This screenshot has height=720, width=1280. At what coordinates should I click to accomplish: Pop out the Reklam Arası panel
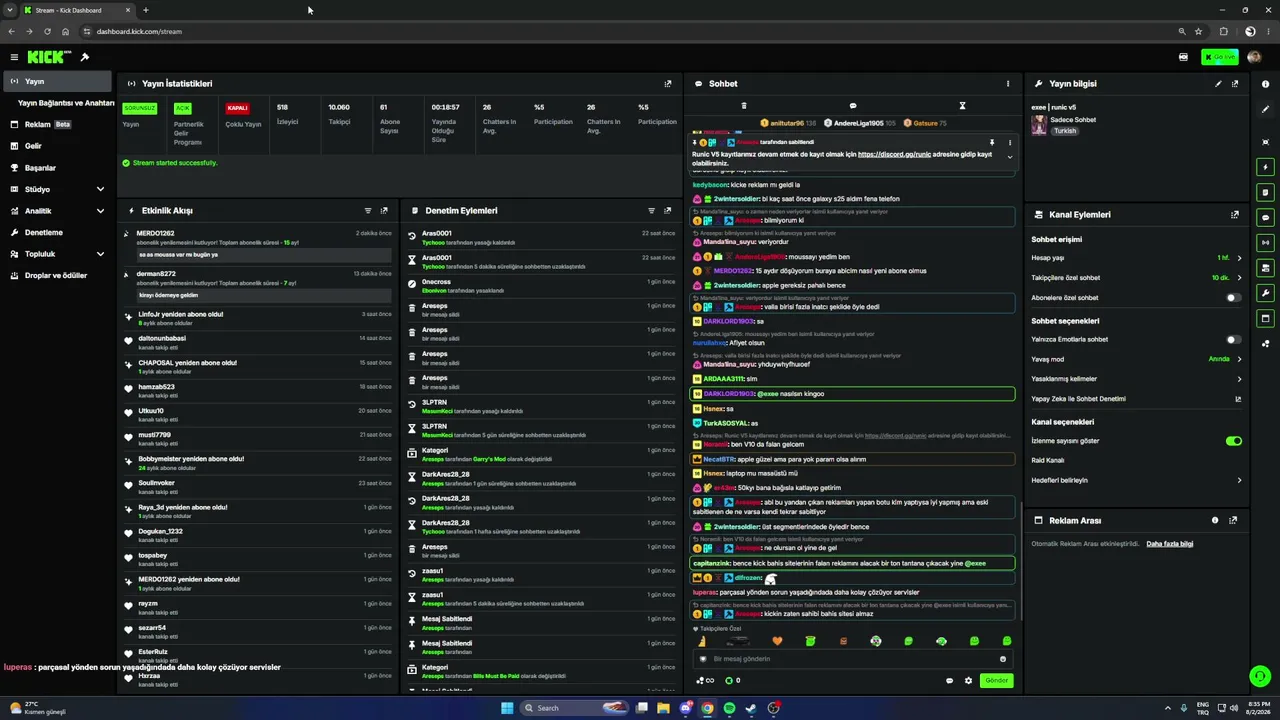(x=1233, y=520)
